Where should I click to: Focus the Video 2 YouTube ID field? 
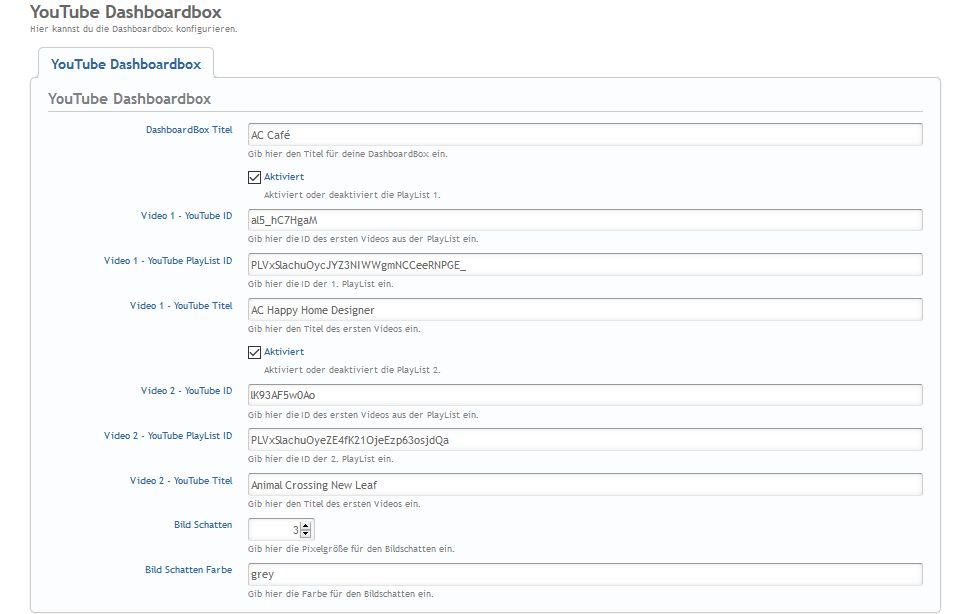click(585, 395)
